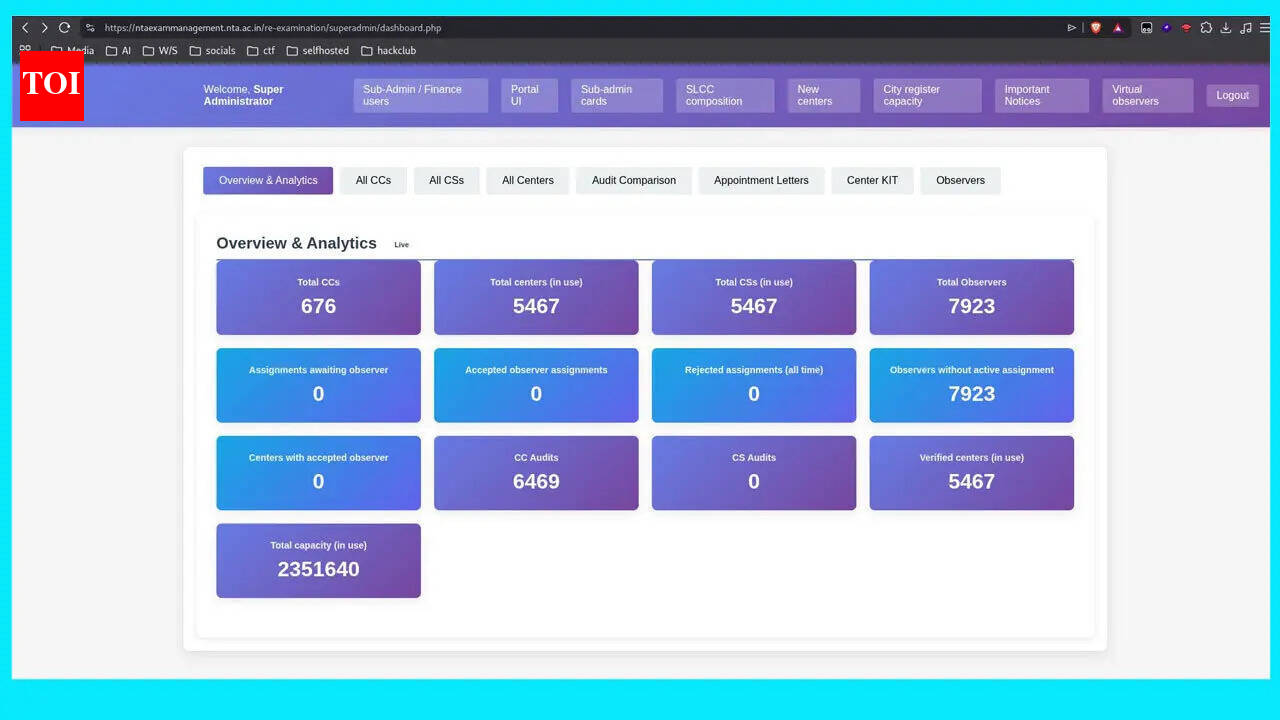Open the Downloads arrow icon
This screenshot has height=720, width=1280.
click(1226, 28)
